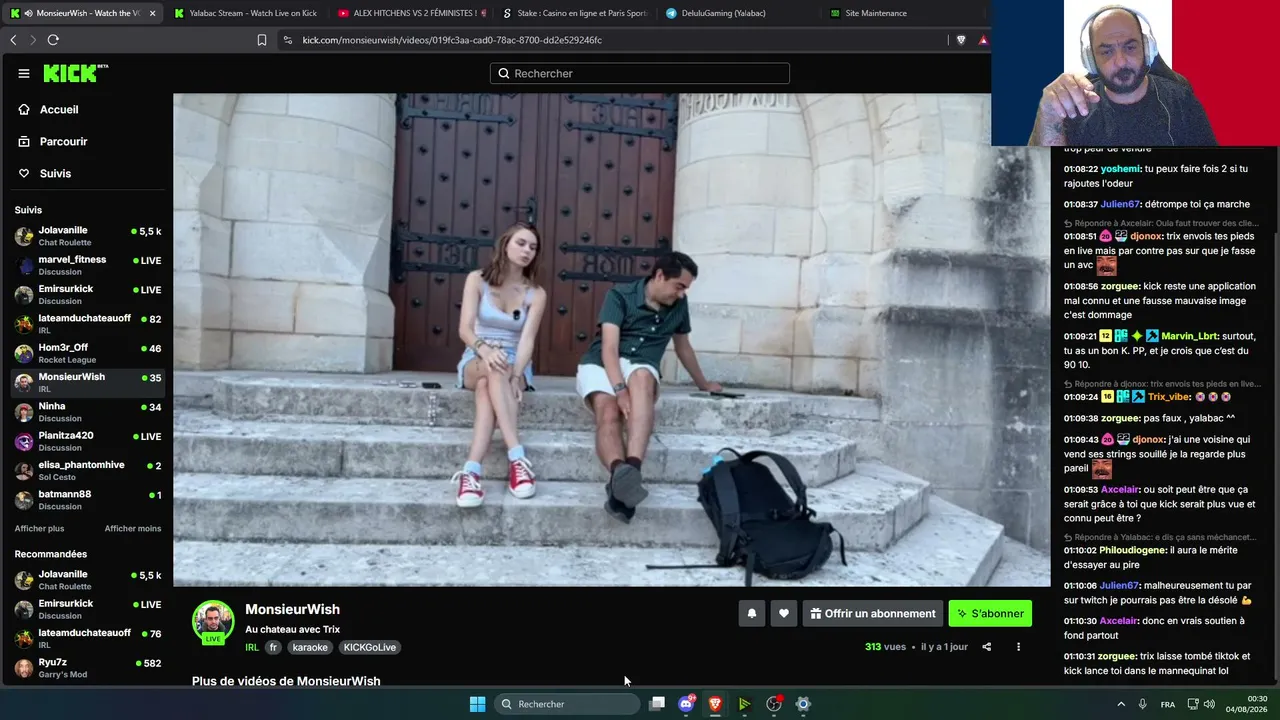Image resolution: width=1280 pixels, height=720 pixels.
Task: Expand followed list with Afficher plus
Action: click(39, 529)
